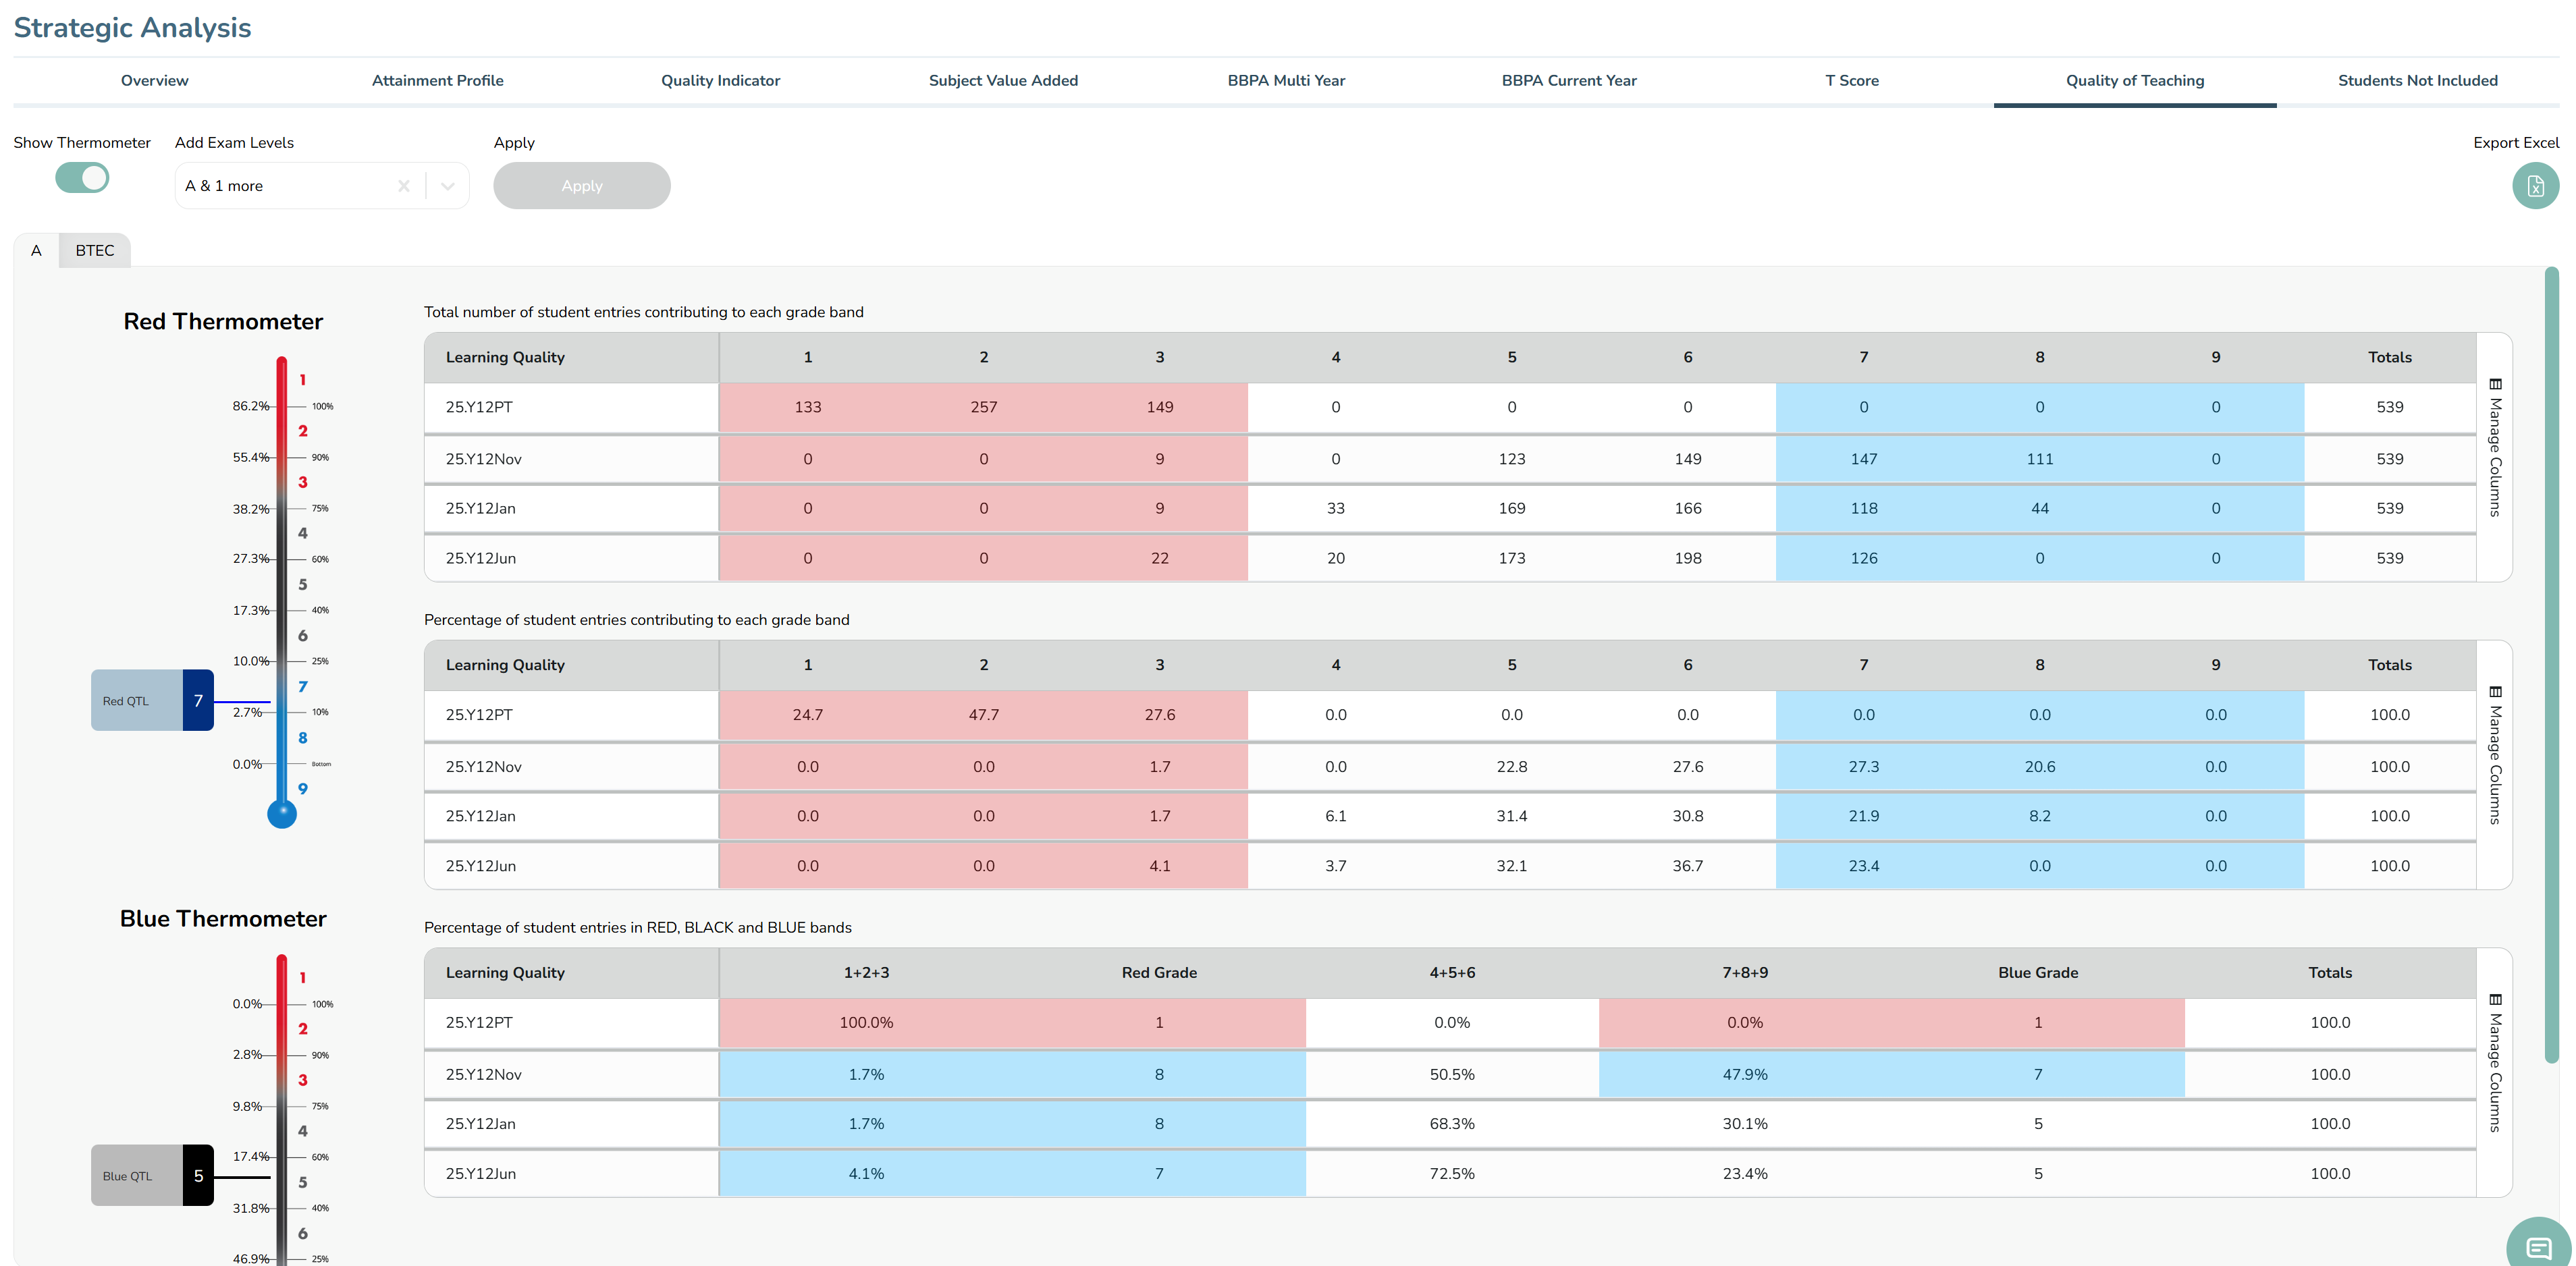
Task: Click the 55.4% label on Red Thermometer
Action: click(251, 458)
